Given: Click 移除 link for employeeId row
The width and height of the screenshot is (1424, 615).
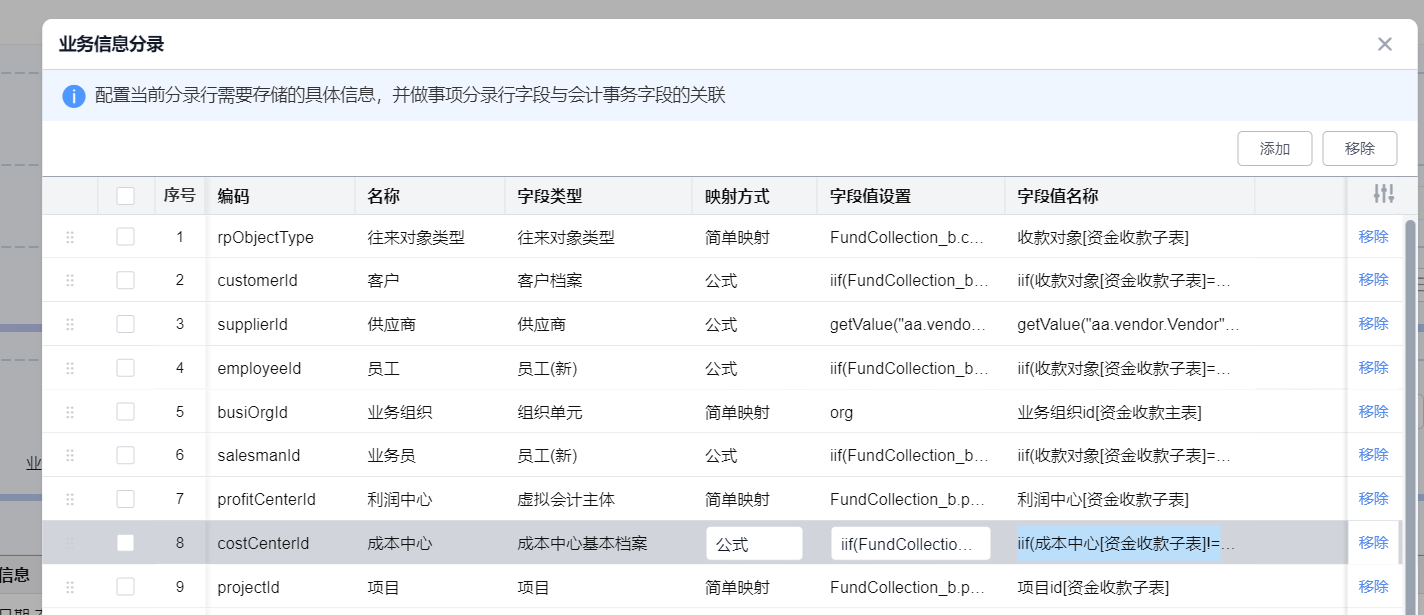Looking at the screenshot, I should (1373, 368).
